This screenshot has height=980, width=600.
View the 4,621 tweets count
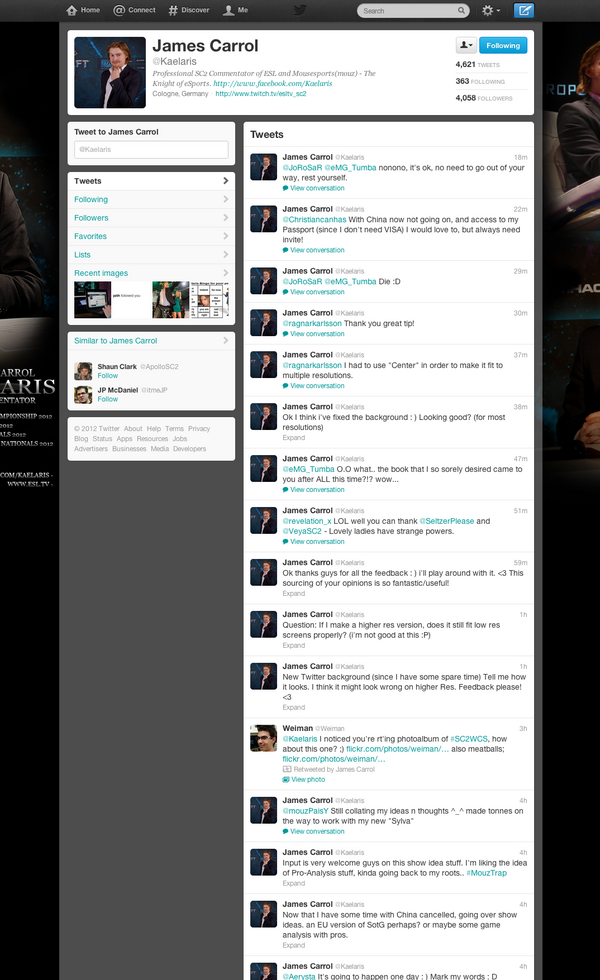pos(478,64)
